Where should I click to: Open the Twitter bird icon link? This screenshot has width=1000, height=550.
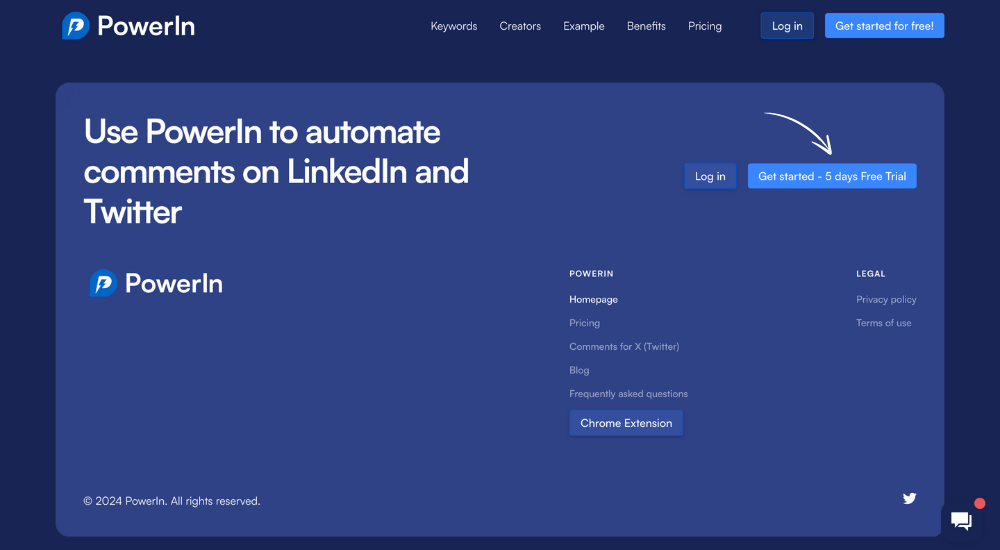pyautogui.click(x=909, y=498)
